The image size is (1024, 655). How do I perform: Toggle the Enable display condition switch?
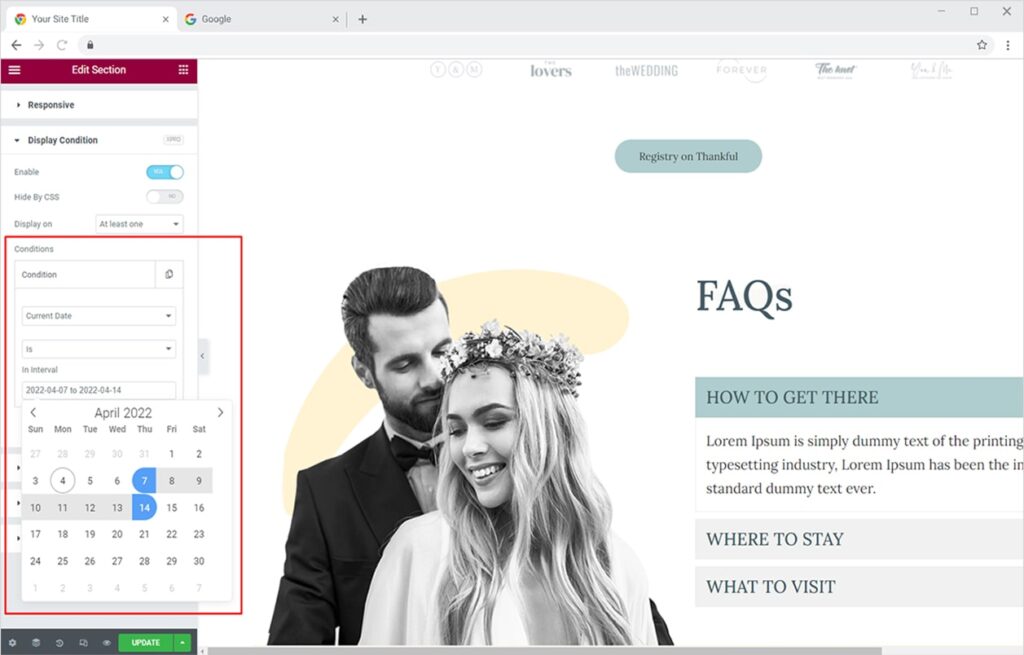tap(165, 172)
